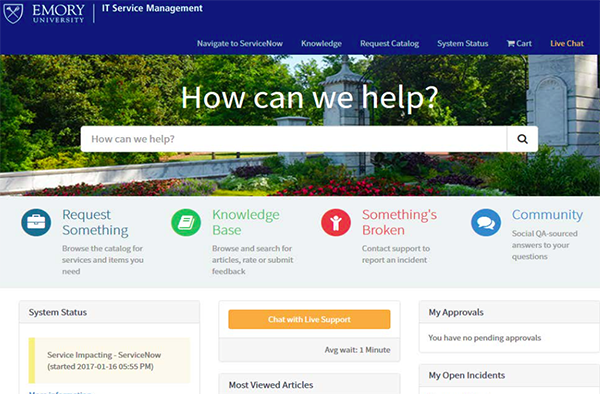The width and height of the screenshot is (600, 394).
Task: Start a Live Chat from the header
Action: [567, 44]
